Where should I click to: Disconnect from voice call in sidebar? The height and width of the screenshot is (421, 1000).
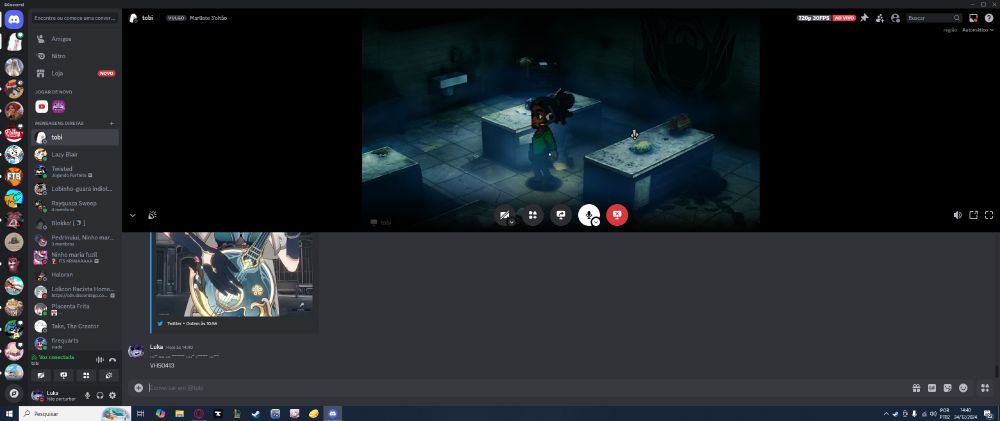113,360
